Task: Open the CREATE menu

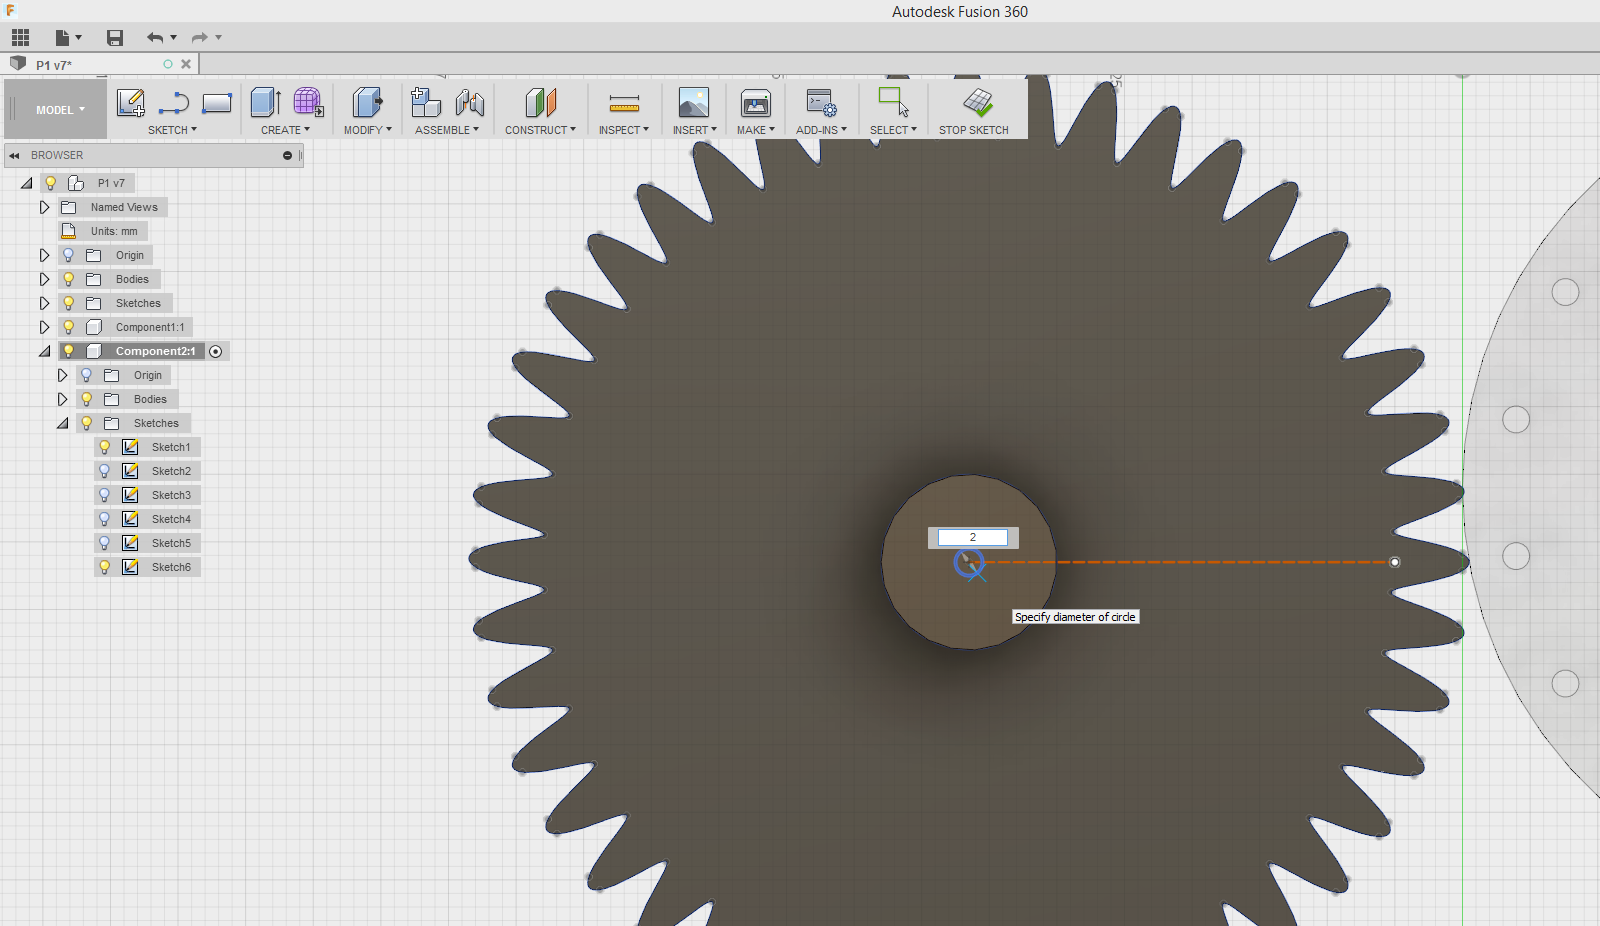Action: coord(285,130)
